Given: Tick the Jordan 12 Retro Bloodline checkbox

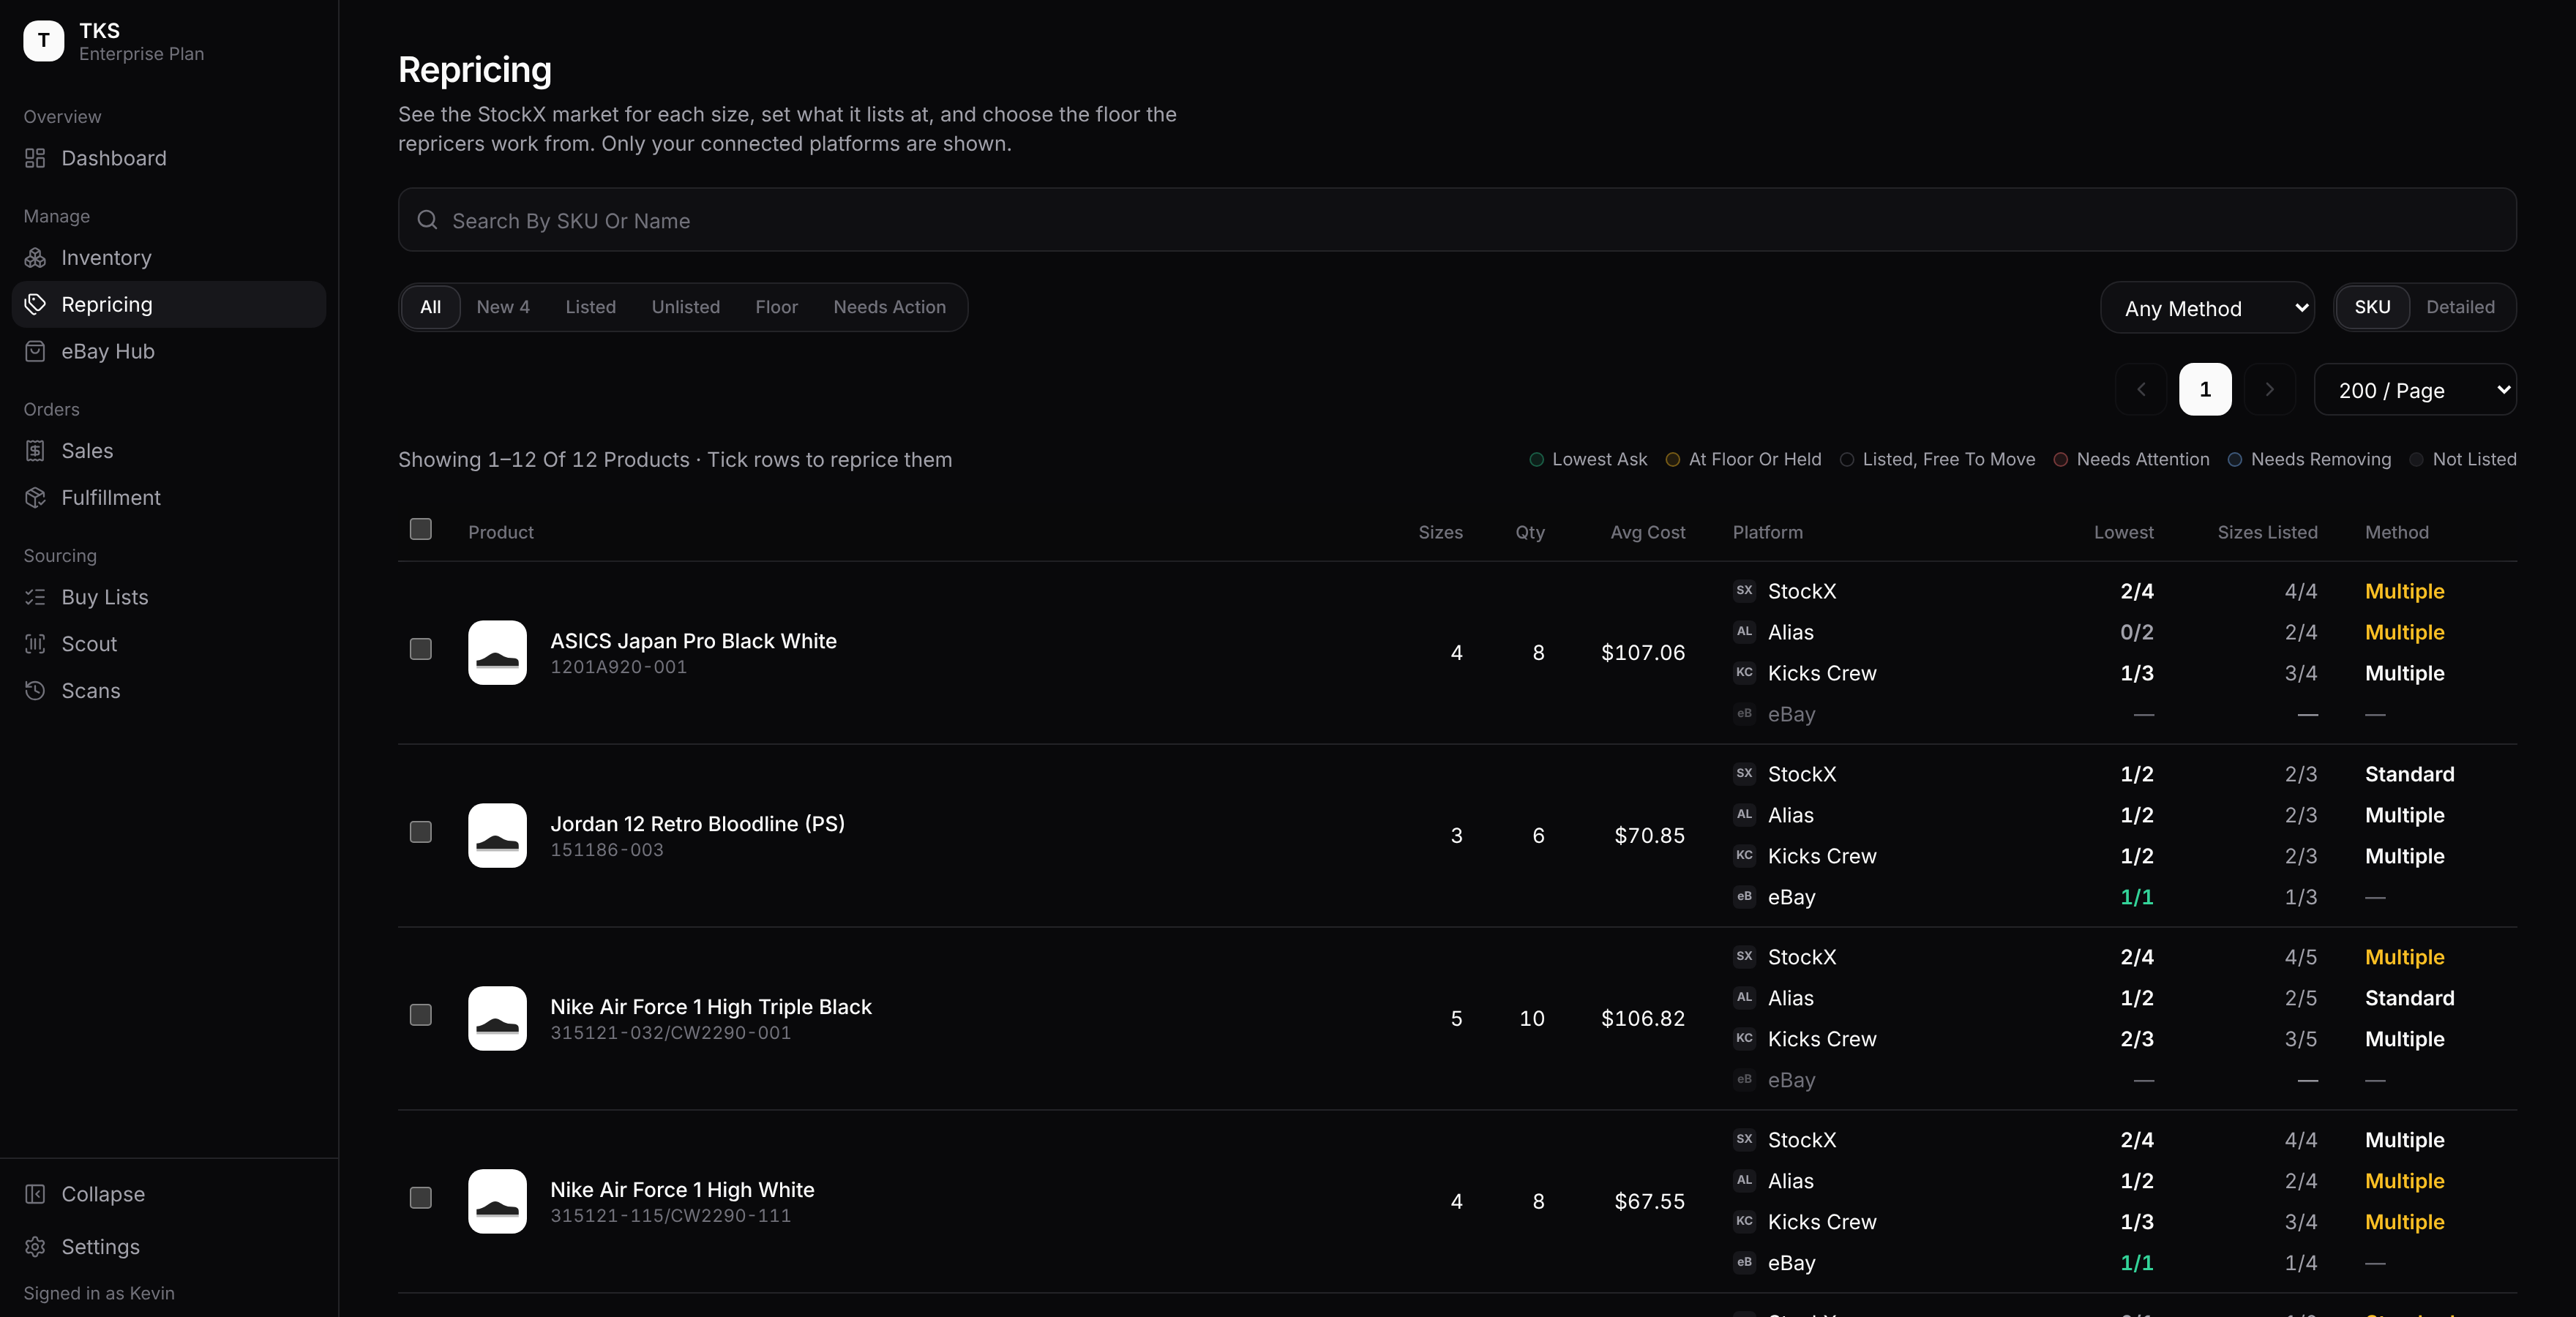Looking at the screenshot, I should [421, 832].
